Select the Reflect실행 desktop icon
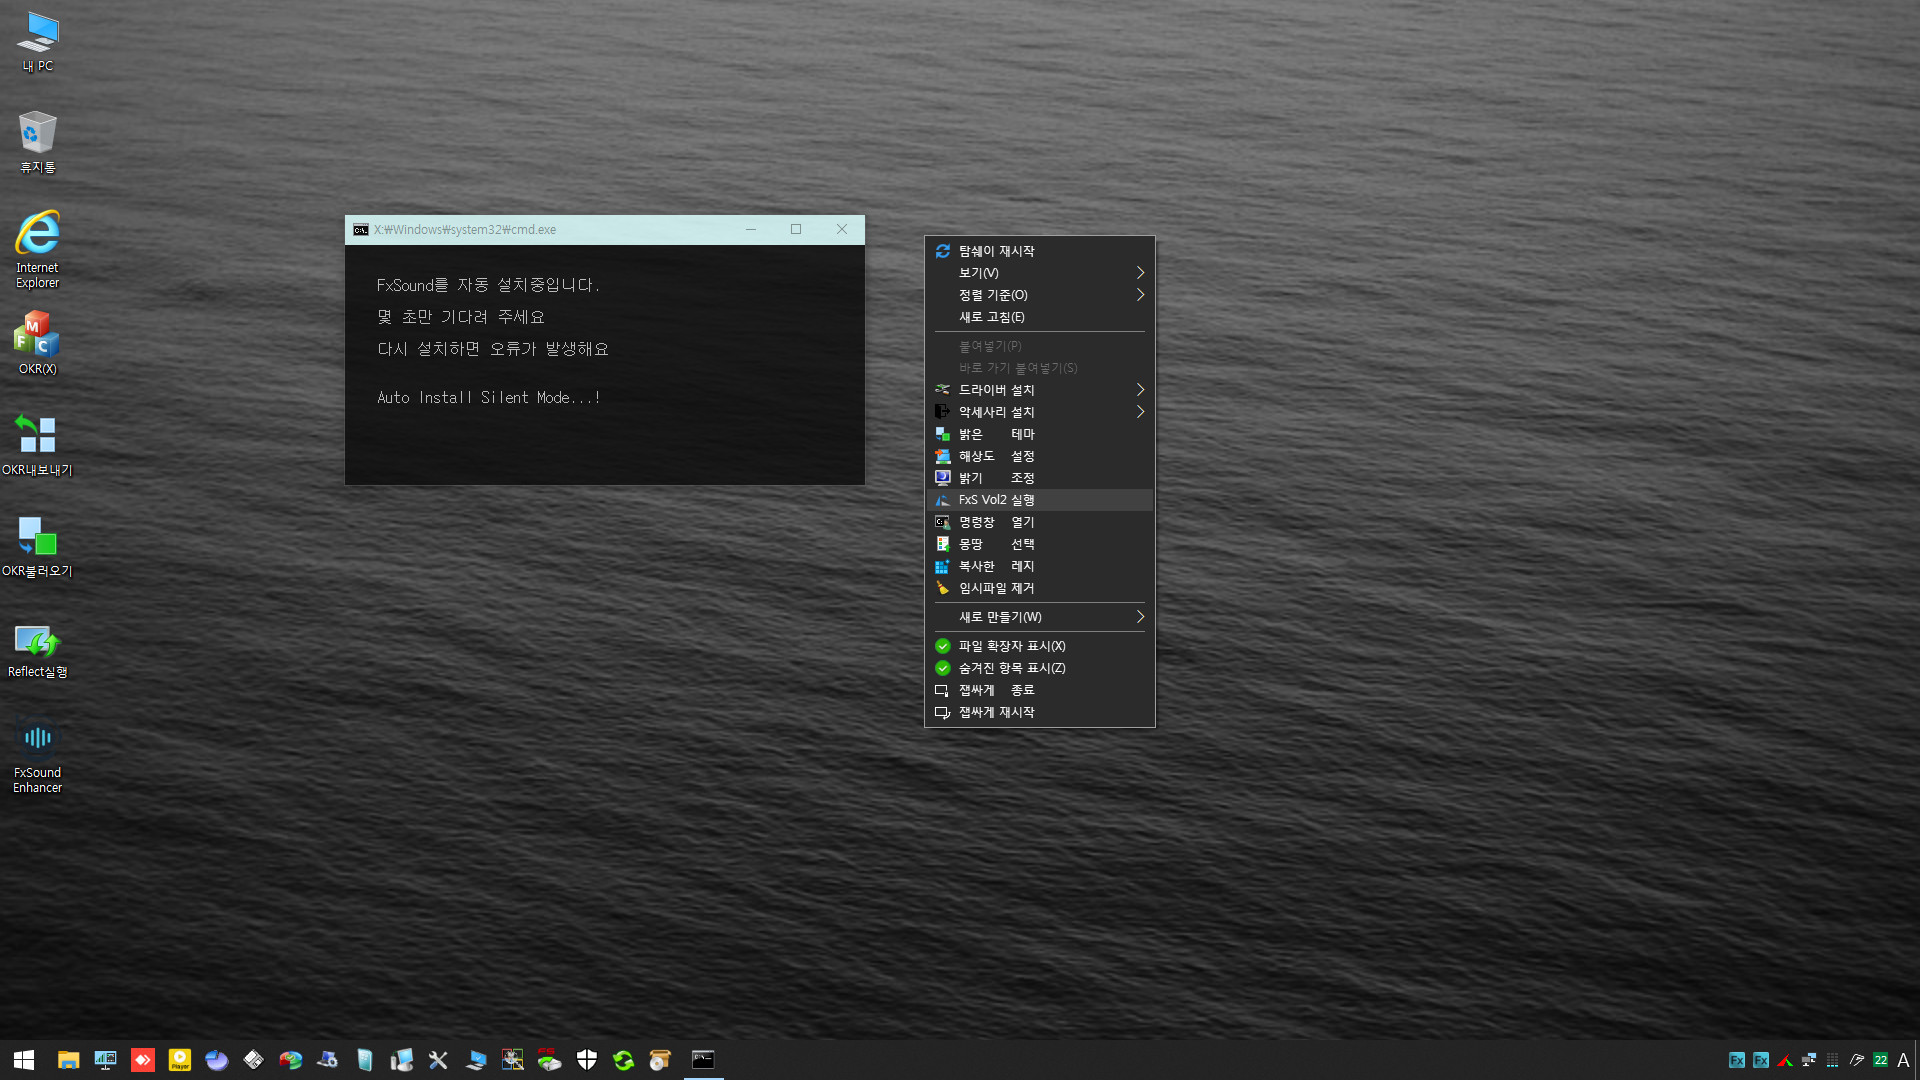The width and height of the screenshot is (1920, 1080). point(38,650)
